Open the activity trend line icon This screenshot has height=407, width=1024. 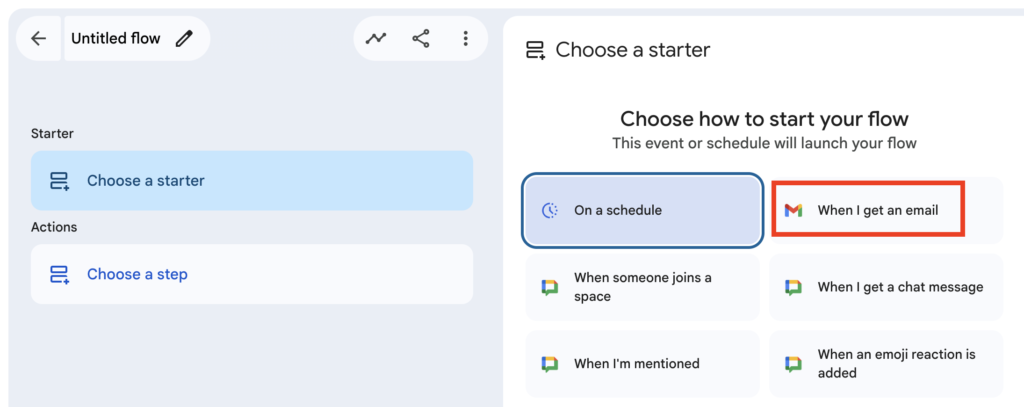click(x=376, y=39)
